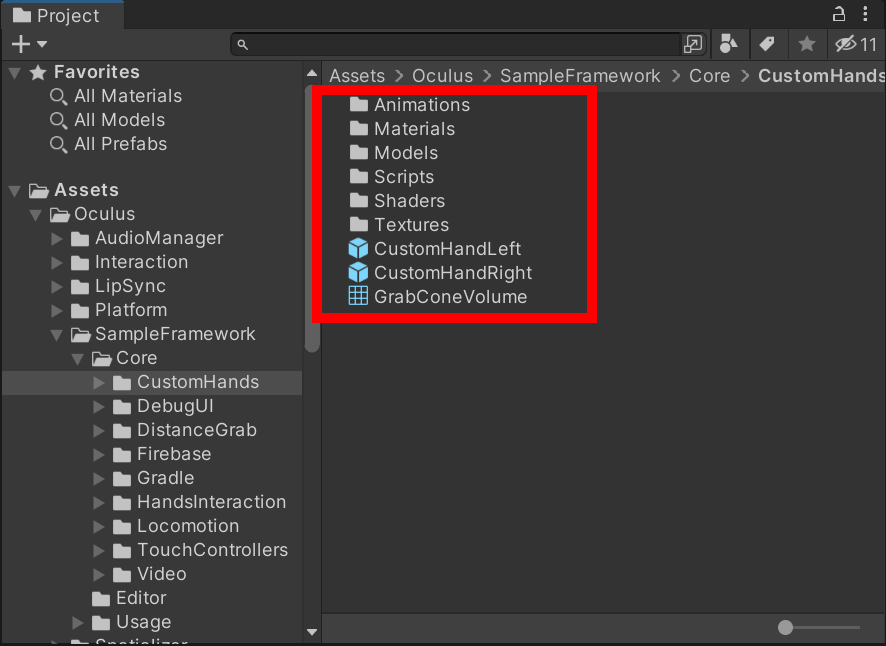Open search in new window icon
886x646 pixels.
pyautogui.click(x=693, y=44)
